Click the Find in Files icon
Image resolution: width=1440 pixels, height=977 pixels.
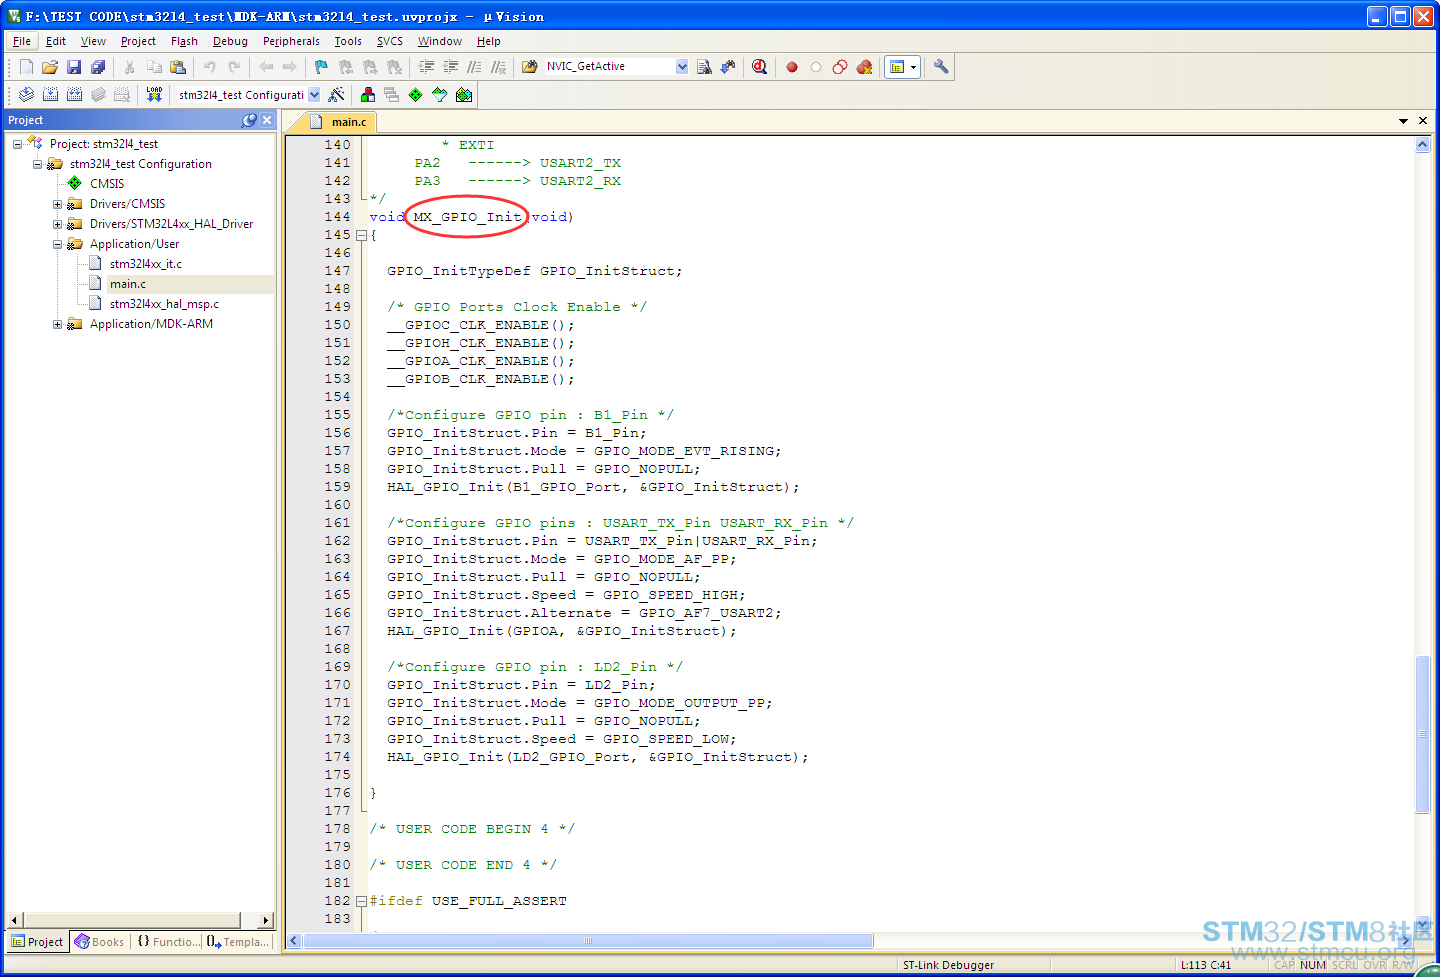coord(530,67)
